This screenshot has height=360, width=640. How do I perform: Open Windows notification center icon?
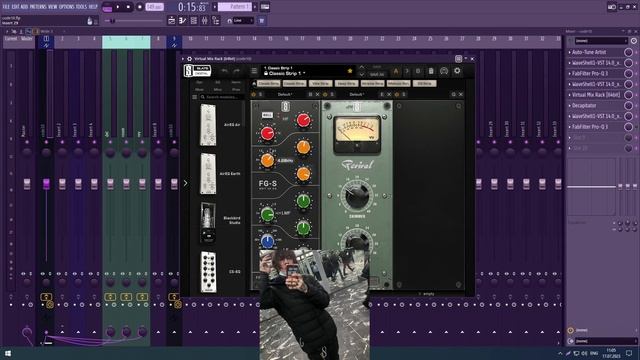click(x=629, y=353)
